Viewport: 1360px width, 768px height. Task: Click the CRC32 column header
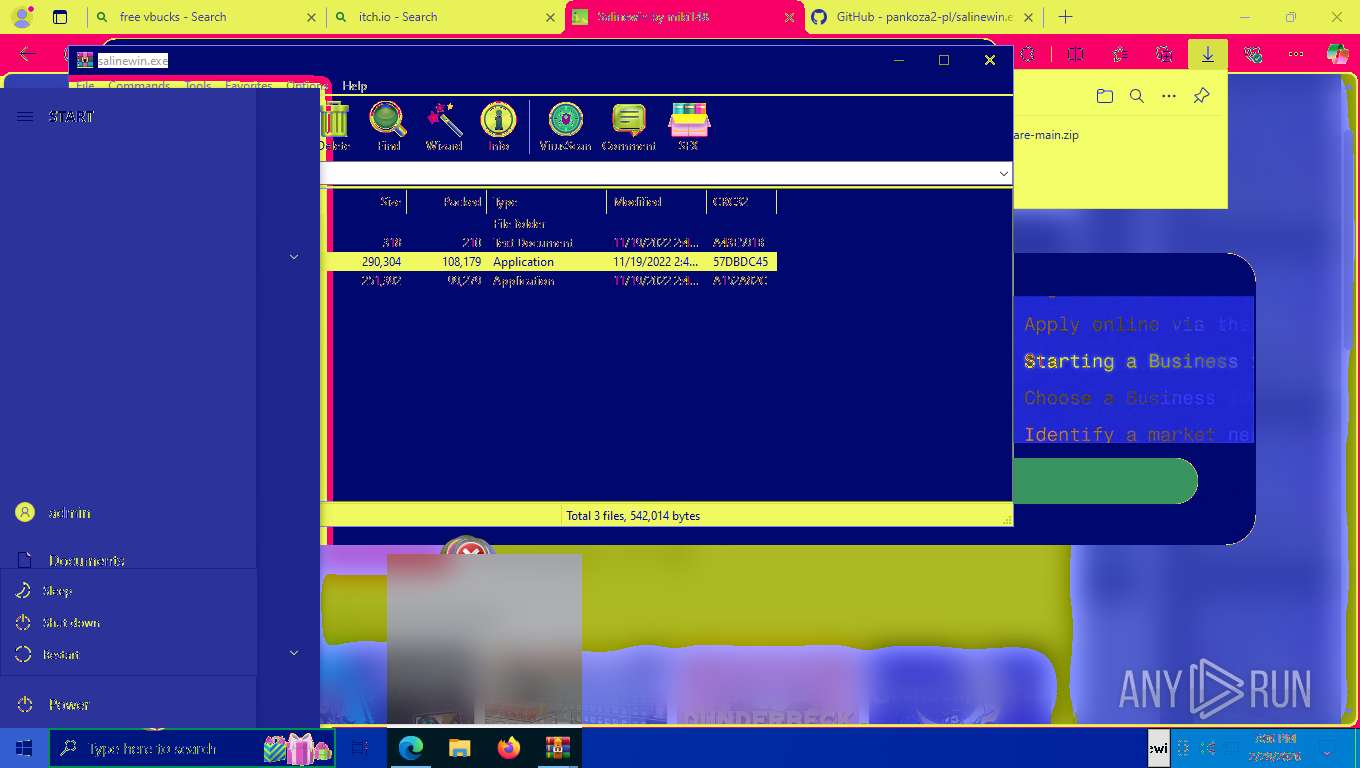point(741,202)
